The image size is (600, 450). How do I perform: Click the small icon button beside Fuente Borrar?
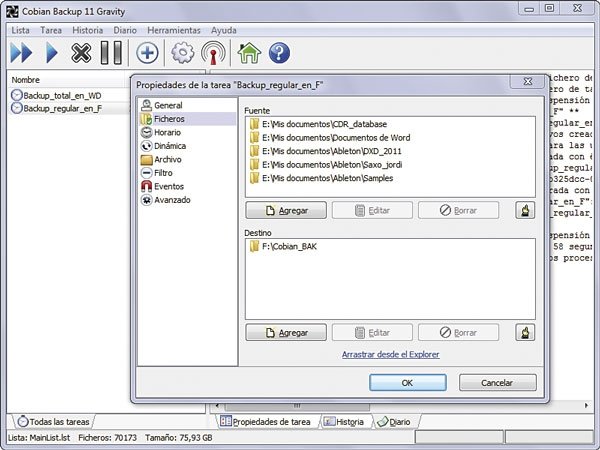pyautogui.click(x=525, y=210)
